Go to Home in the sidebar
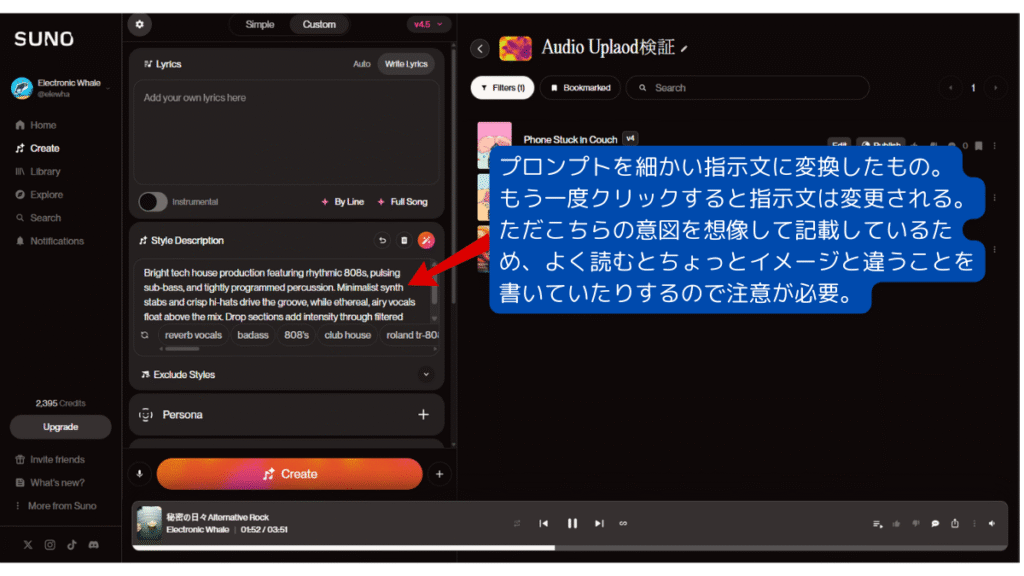 (36, 125)
